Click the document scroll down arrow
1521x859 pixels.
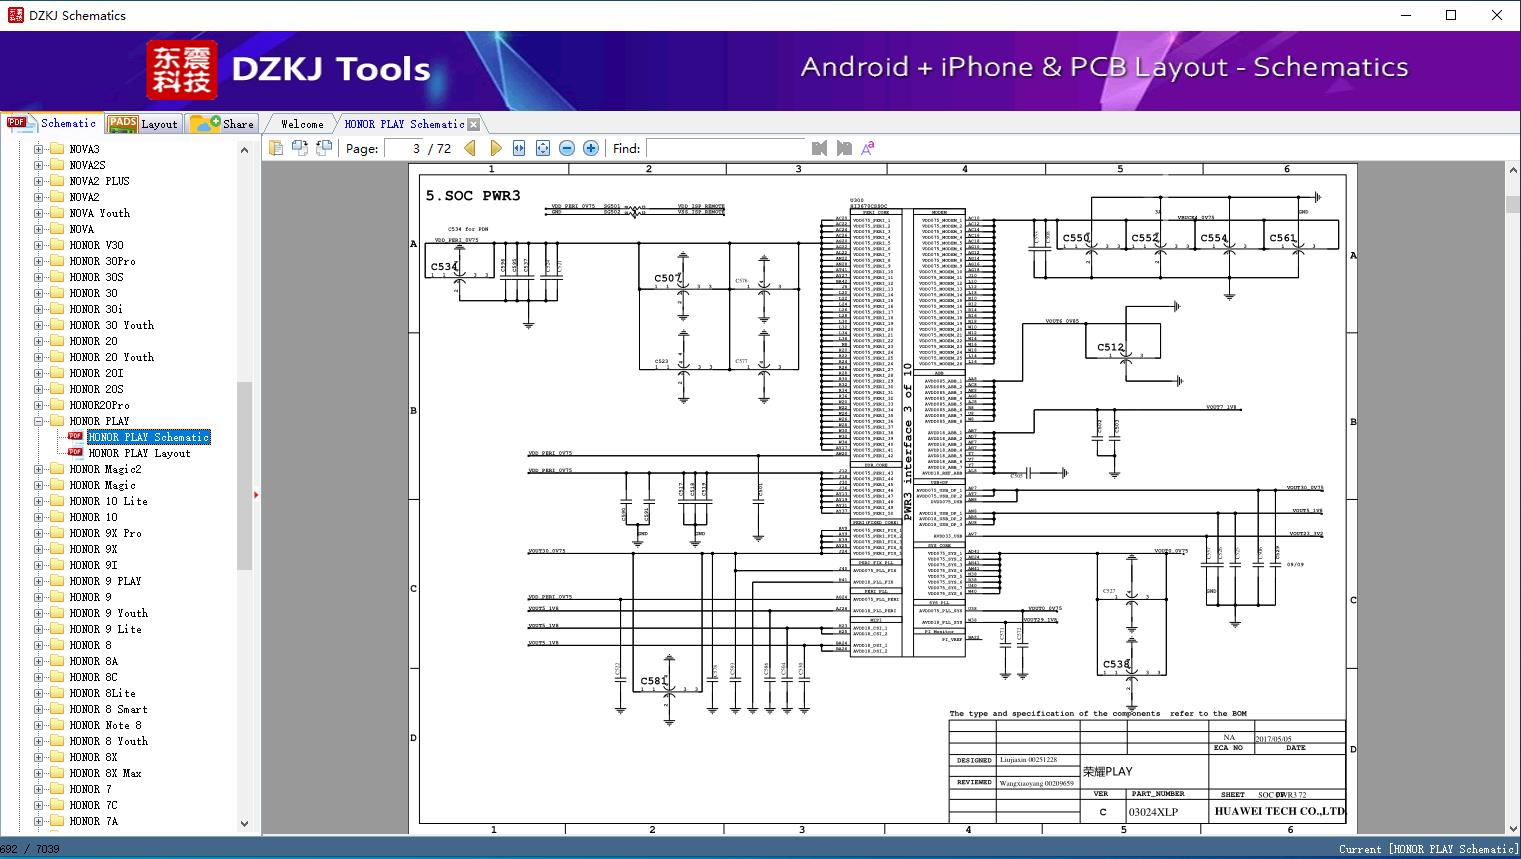click(x=1512, y=827)
